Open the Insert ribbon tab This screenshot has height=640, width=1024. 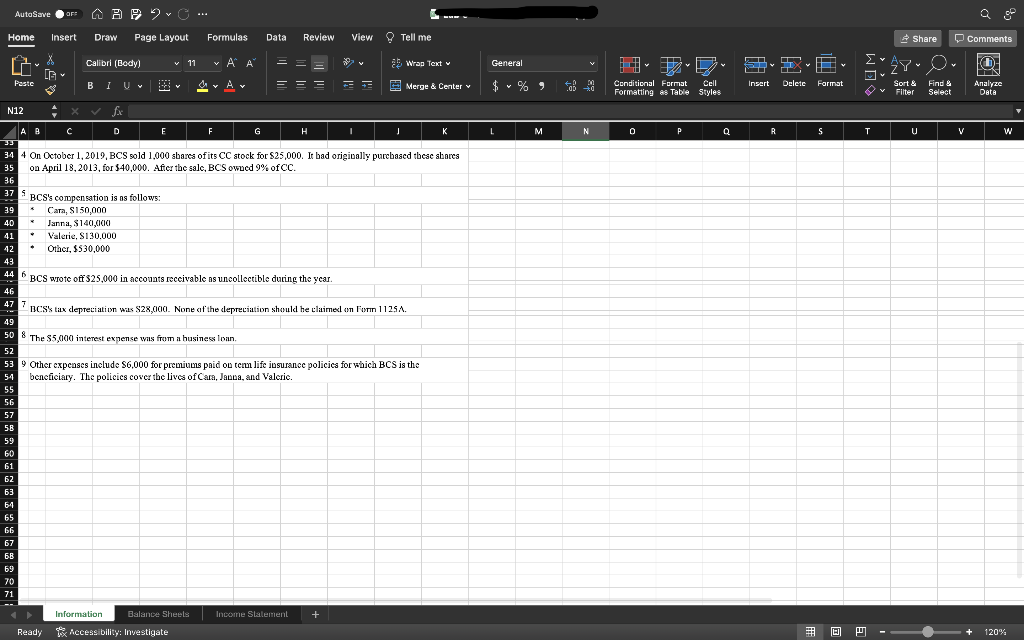point(63,37)
